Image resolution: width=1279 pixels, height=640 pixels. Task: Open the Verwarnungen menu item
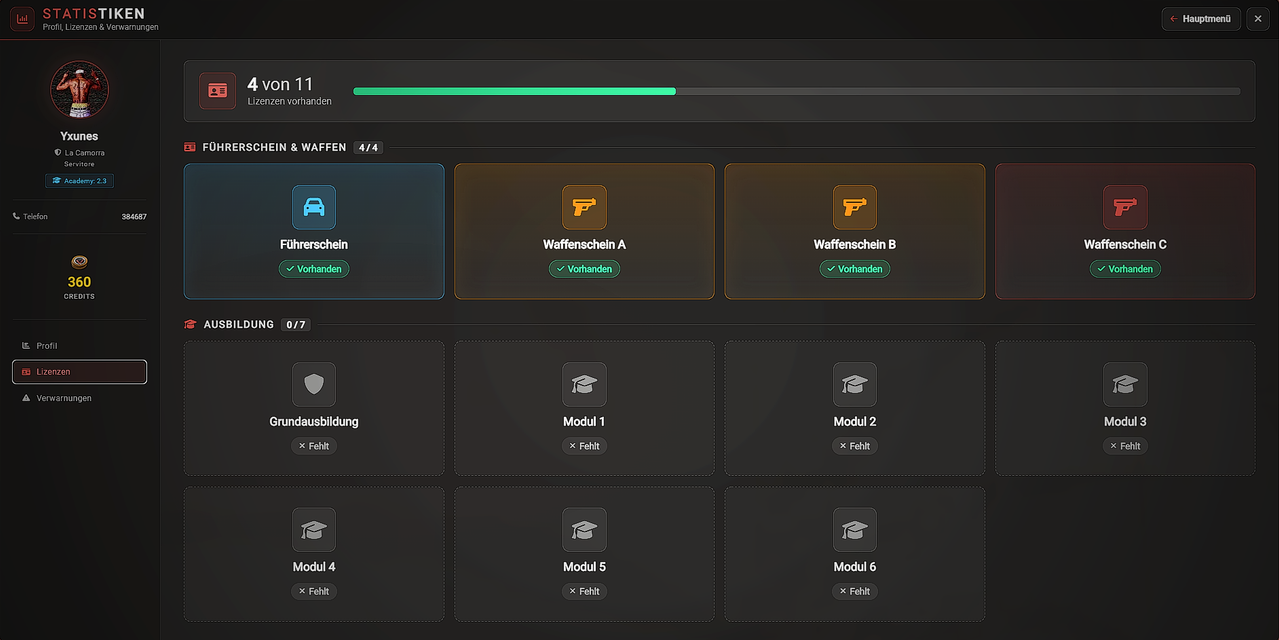tap(79, 398)
